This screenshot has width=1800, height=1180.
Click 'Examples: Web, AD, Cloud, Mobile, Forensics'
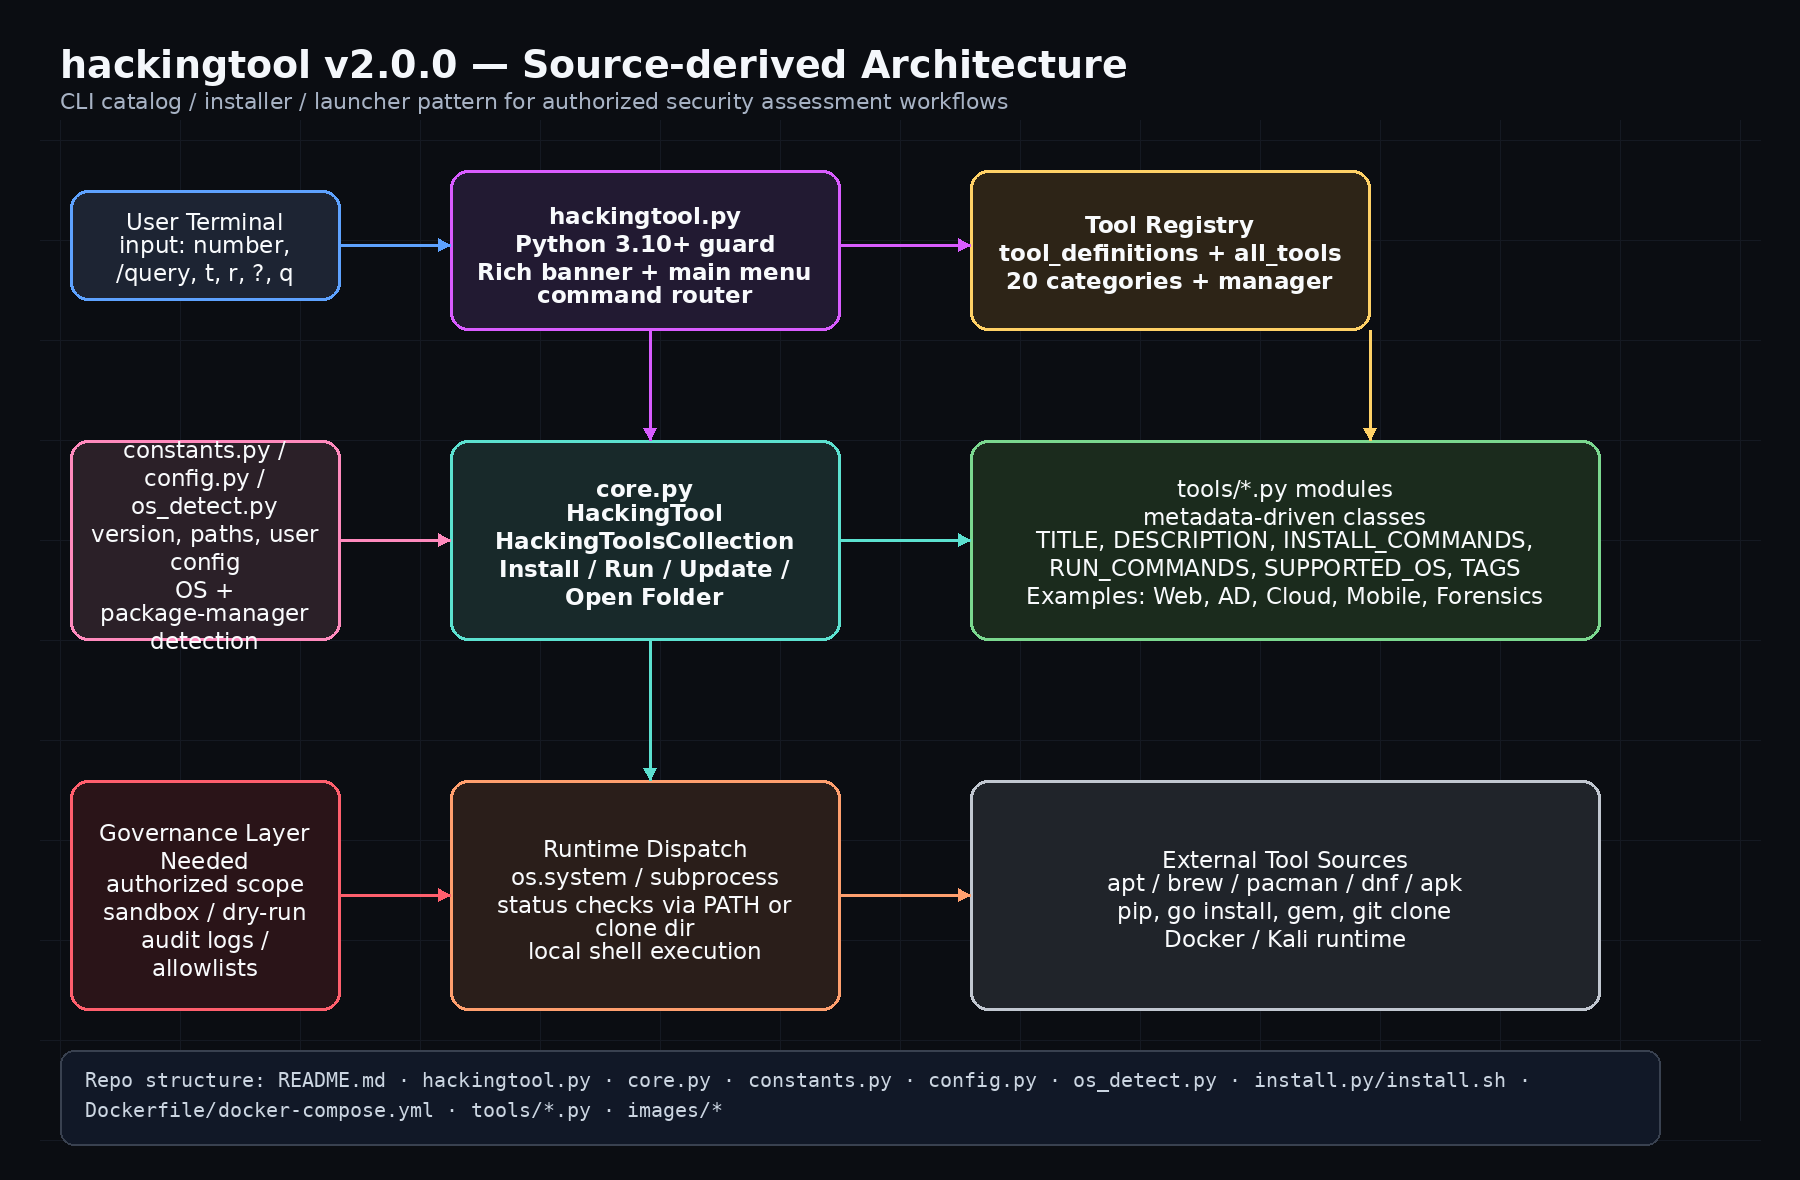[1284, 596]
